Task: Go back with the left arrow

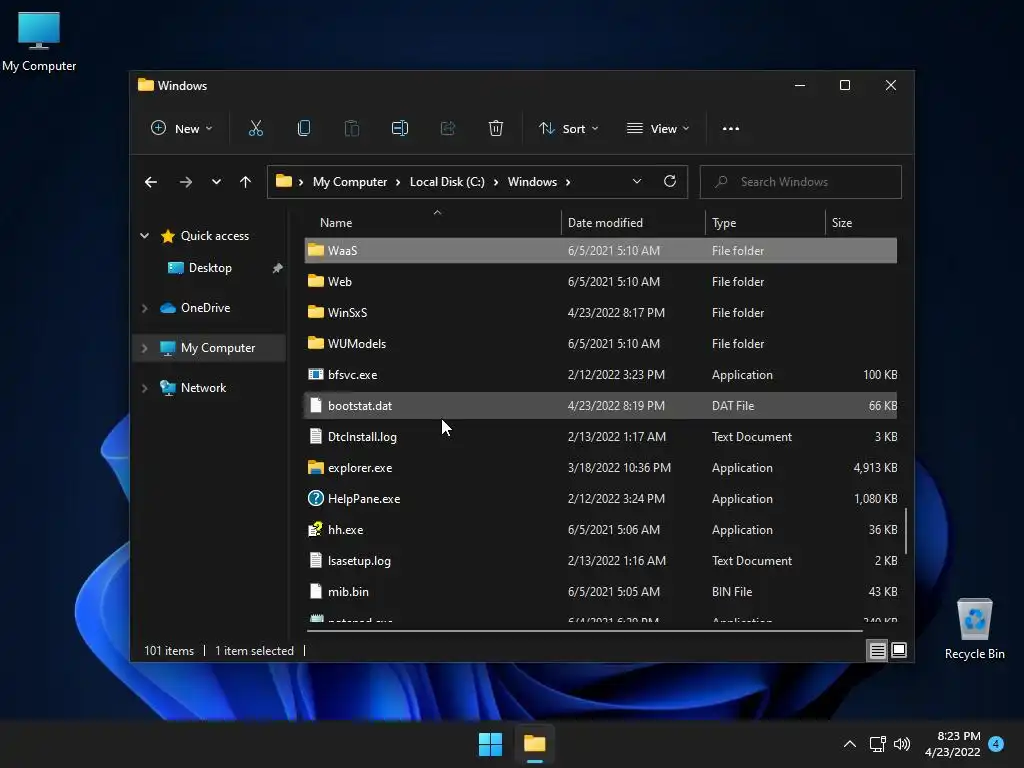Action: (x=151, y=182)
